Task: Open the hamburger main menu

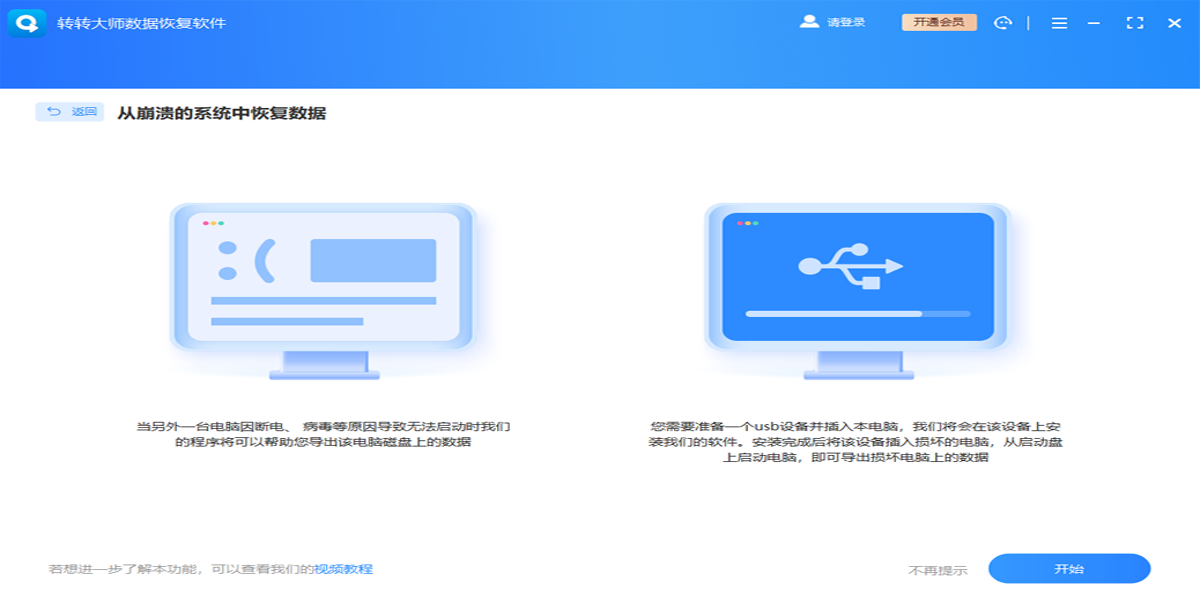Action: point(1059,23)
